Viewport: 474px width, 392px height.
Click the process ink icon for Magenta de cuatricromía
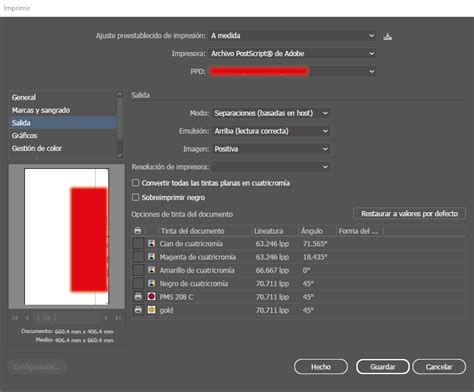tap(152, 257)
